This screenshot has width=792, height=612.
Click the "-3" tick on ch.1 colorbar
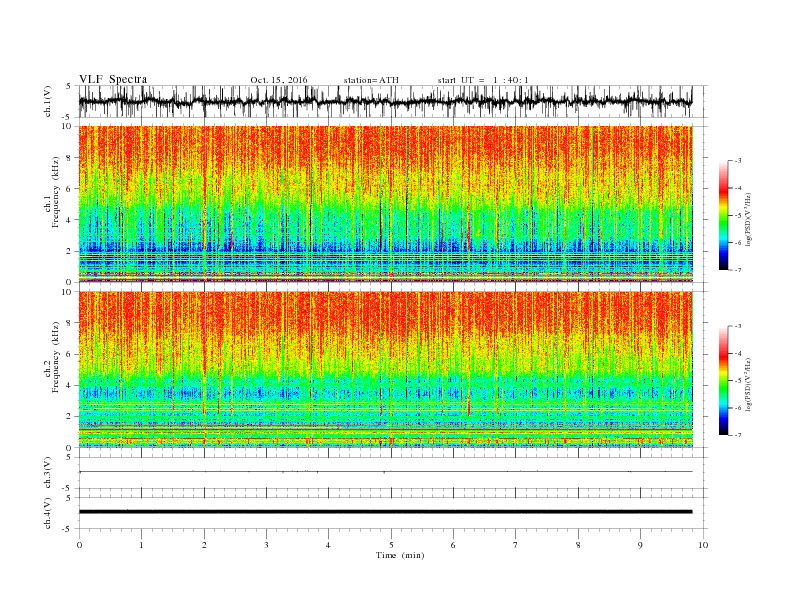(738, 161)
